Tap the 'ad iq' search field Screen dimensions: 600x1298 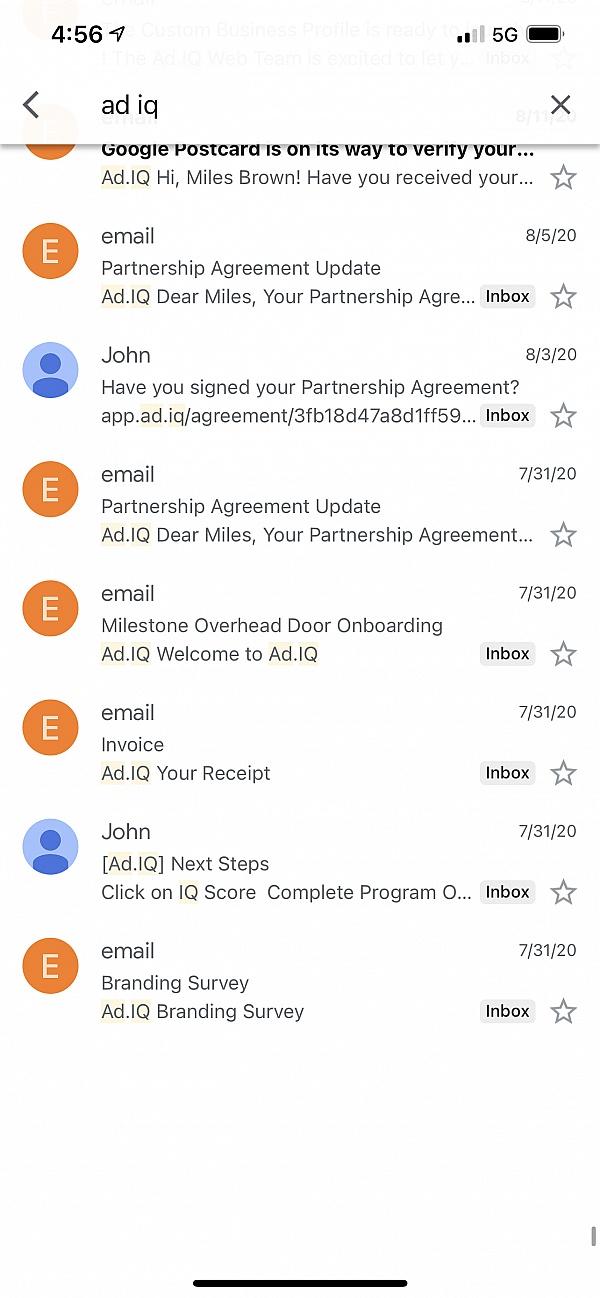point(300,105)
